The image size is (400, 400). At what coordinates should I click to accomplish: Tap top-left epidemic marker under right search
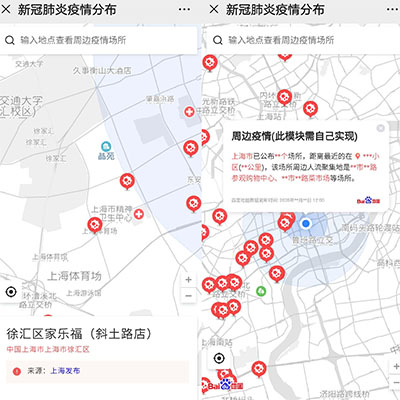tap(210, 63)
